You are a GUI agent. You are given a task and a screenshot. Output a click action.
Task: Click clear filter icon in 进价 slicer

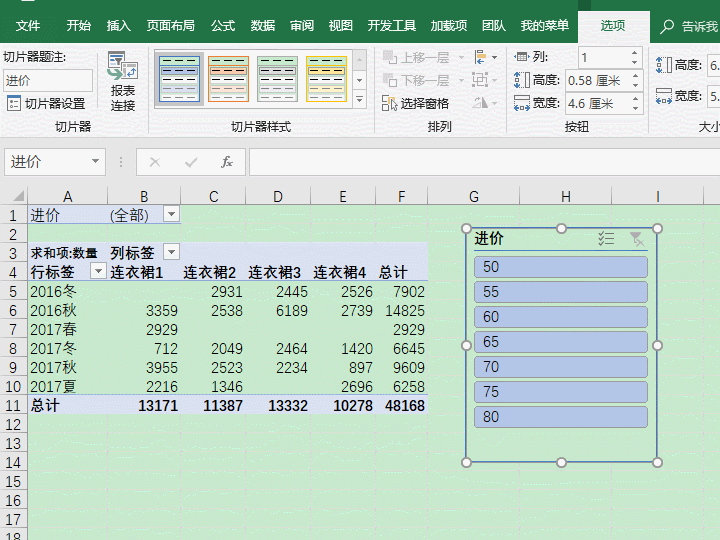(636, 238)
